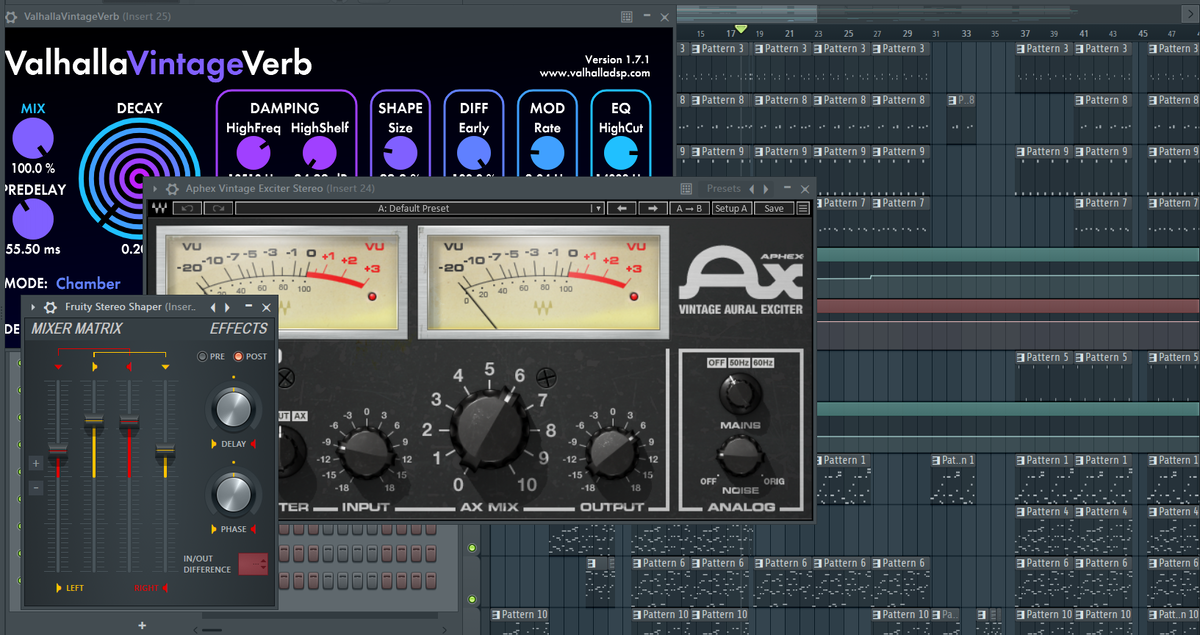
Task: Click grid icon in Aphex title bar
Action: [687, 188]
